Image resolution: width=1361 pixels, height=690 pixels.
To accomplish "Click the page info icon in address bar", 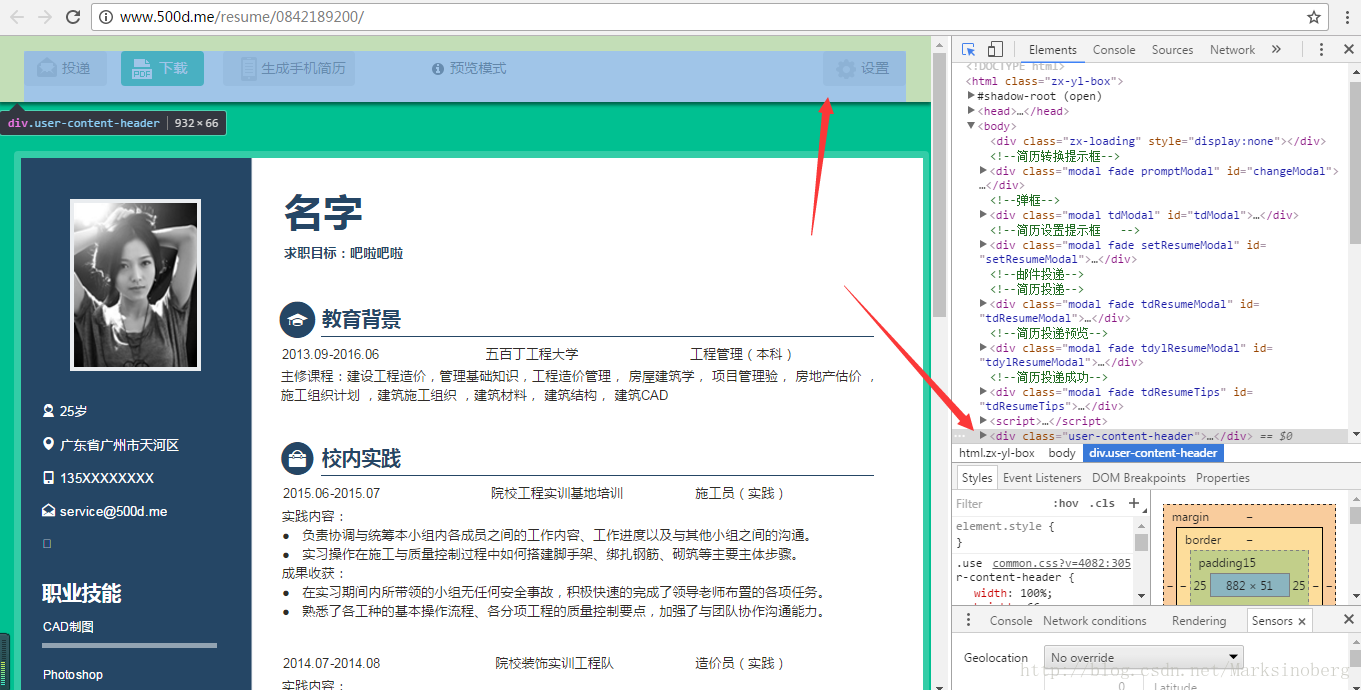I will pyautogui.click(x=105, y=17).
